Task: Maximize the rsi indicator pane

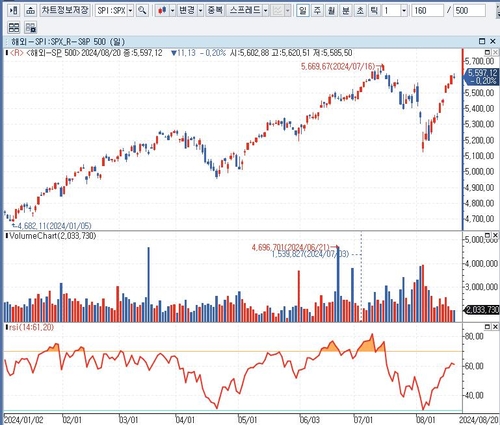Action: (487, 326)
